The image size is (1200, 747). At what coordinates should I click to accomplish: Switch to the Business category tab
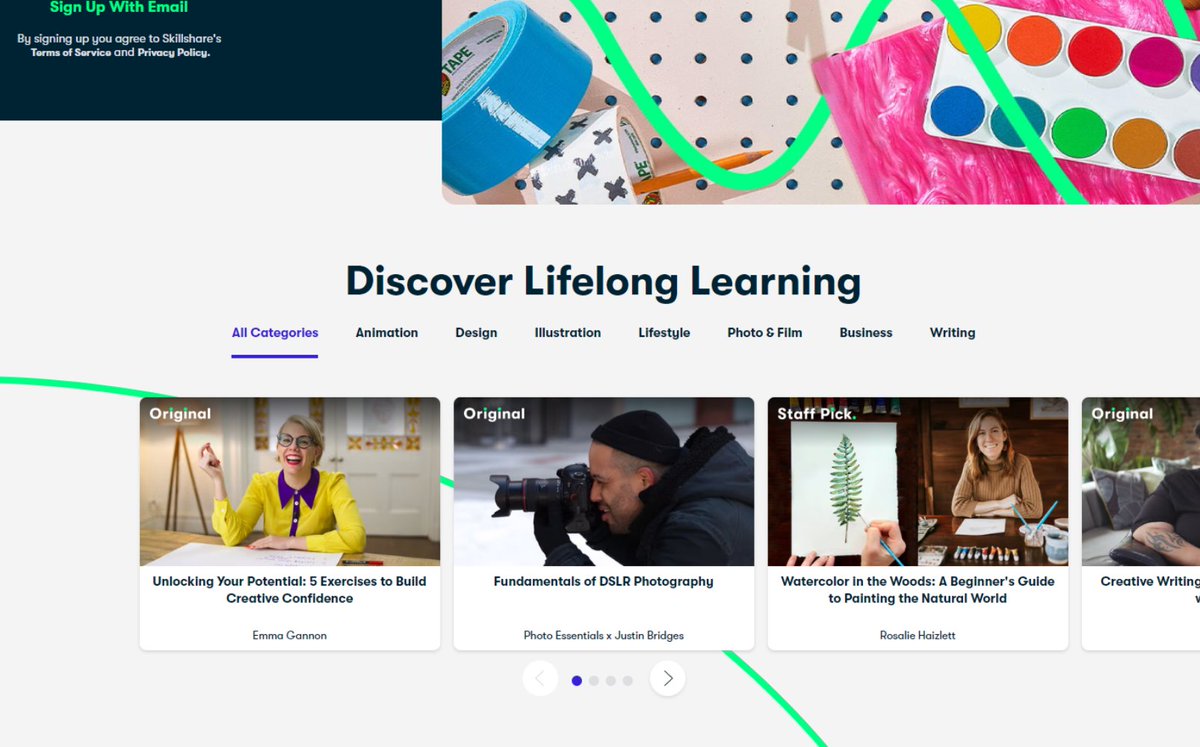(866, 333)
